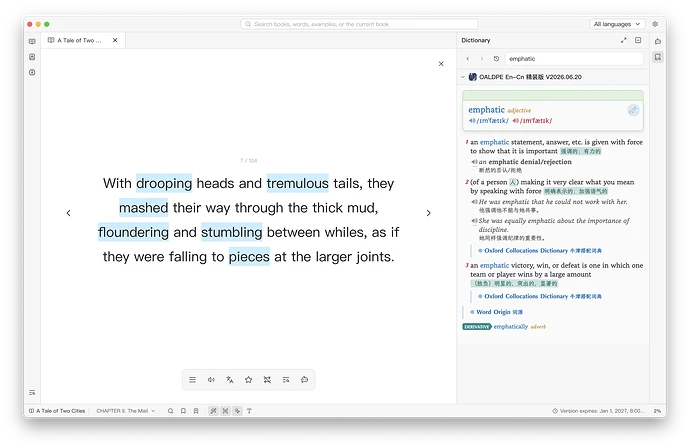Go to the next sentence arrow
This screenshot has width=690, height=448.
pos(429,213)
